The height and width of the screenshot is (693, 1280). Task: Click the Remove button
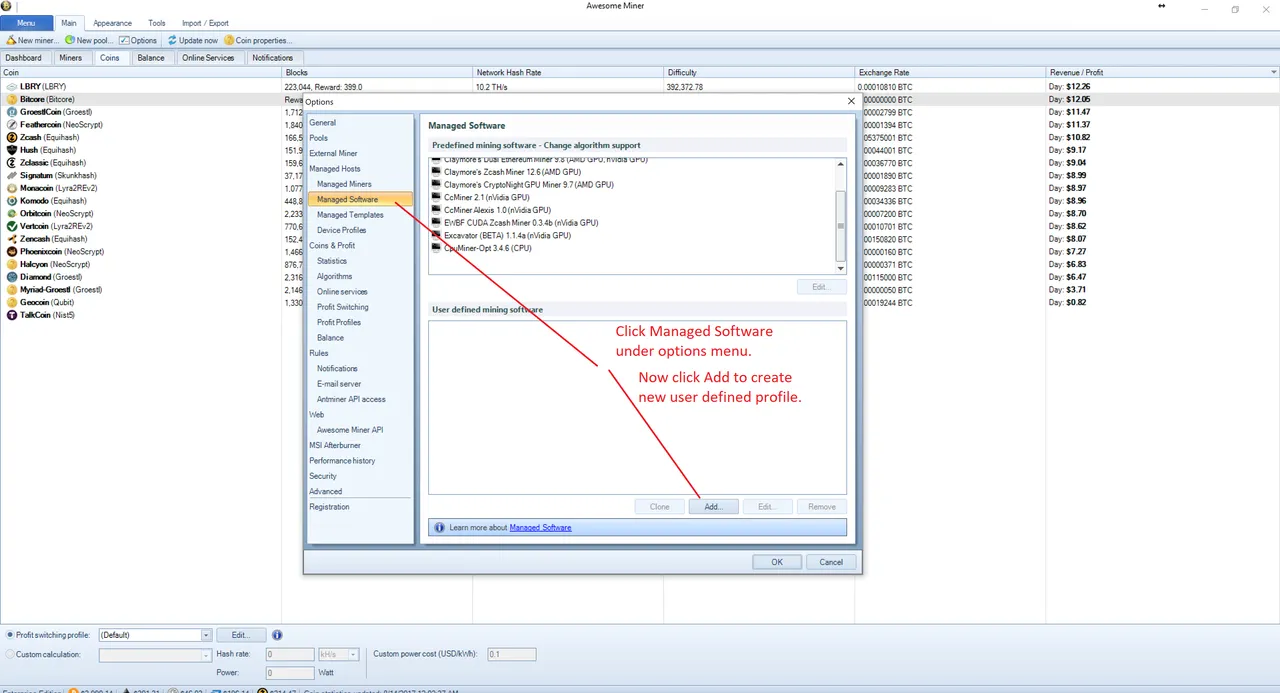pyautogui.click(x=822, y=506)
